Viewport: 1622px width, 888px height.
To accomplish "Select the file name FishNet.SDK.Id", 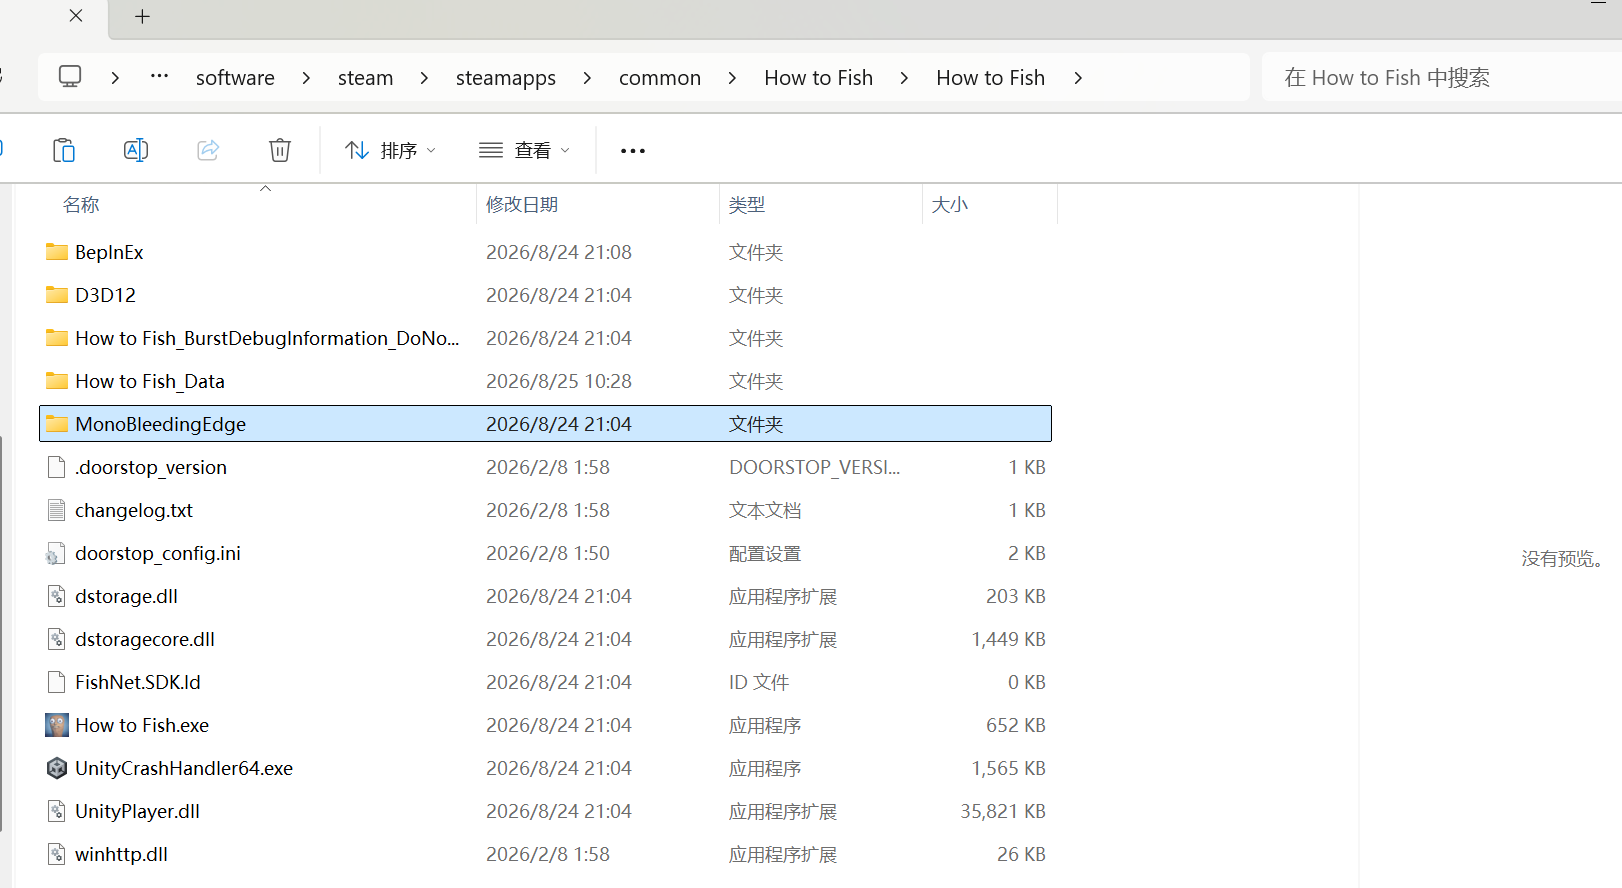I will pos(138,682).
